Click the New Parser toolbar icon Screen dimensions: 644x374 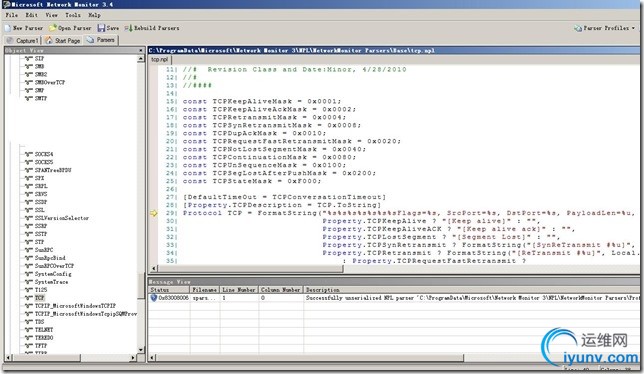click(x=8, y=28)
